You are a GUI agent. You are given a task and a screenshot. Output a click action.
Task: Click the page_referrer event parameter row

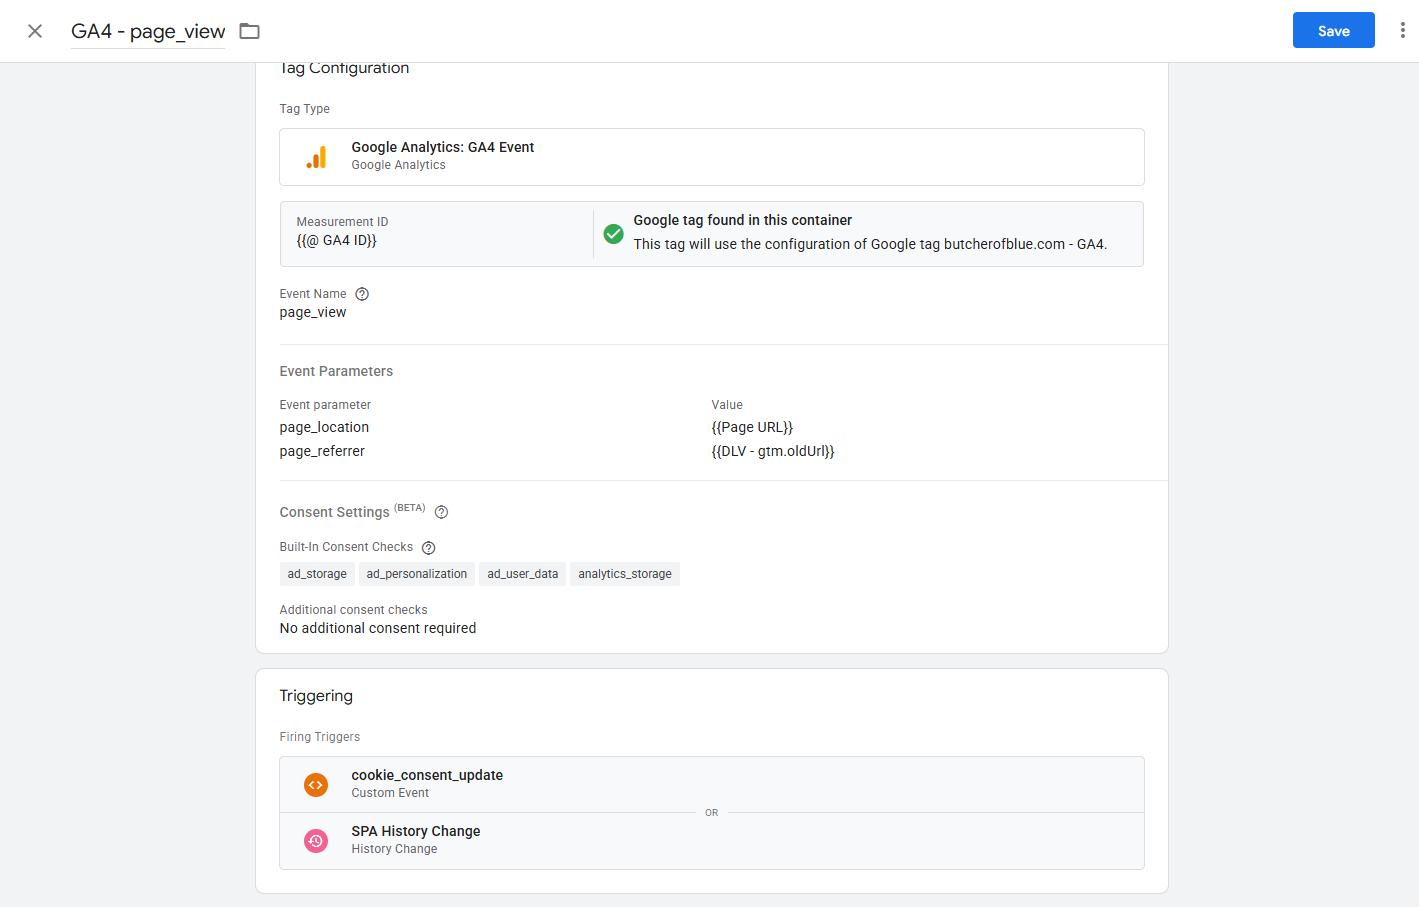322,452
